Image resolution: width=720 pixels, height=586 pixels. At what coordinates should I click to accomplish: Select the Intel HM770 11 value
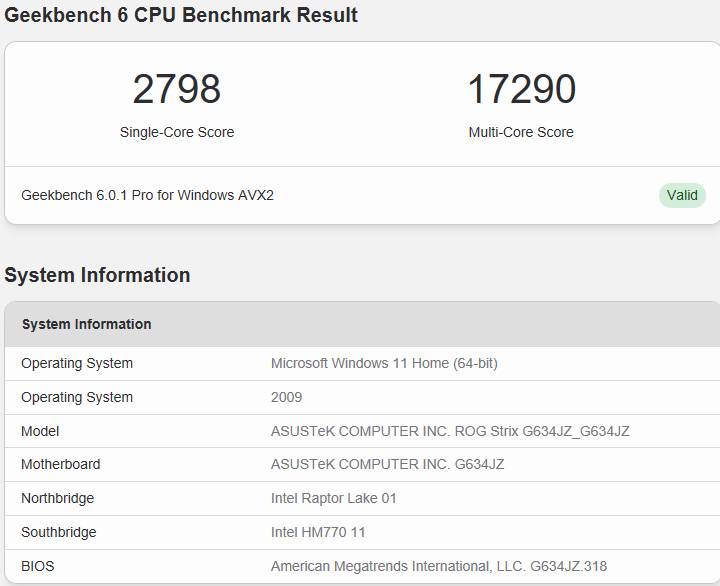click(318, 532)
